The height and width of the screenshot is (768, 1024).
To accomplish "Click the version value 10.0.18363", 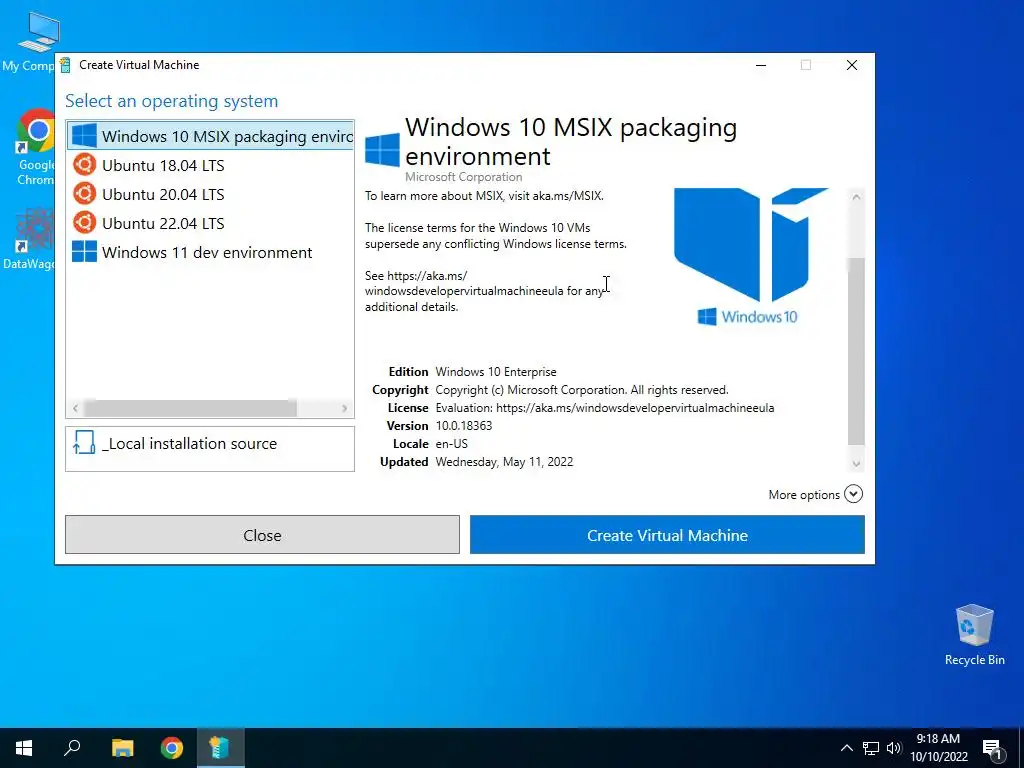I will pos(464,426).
